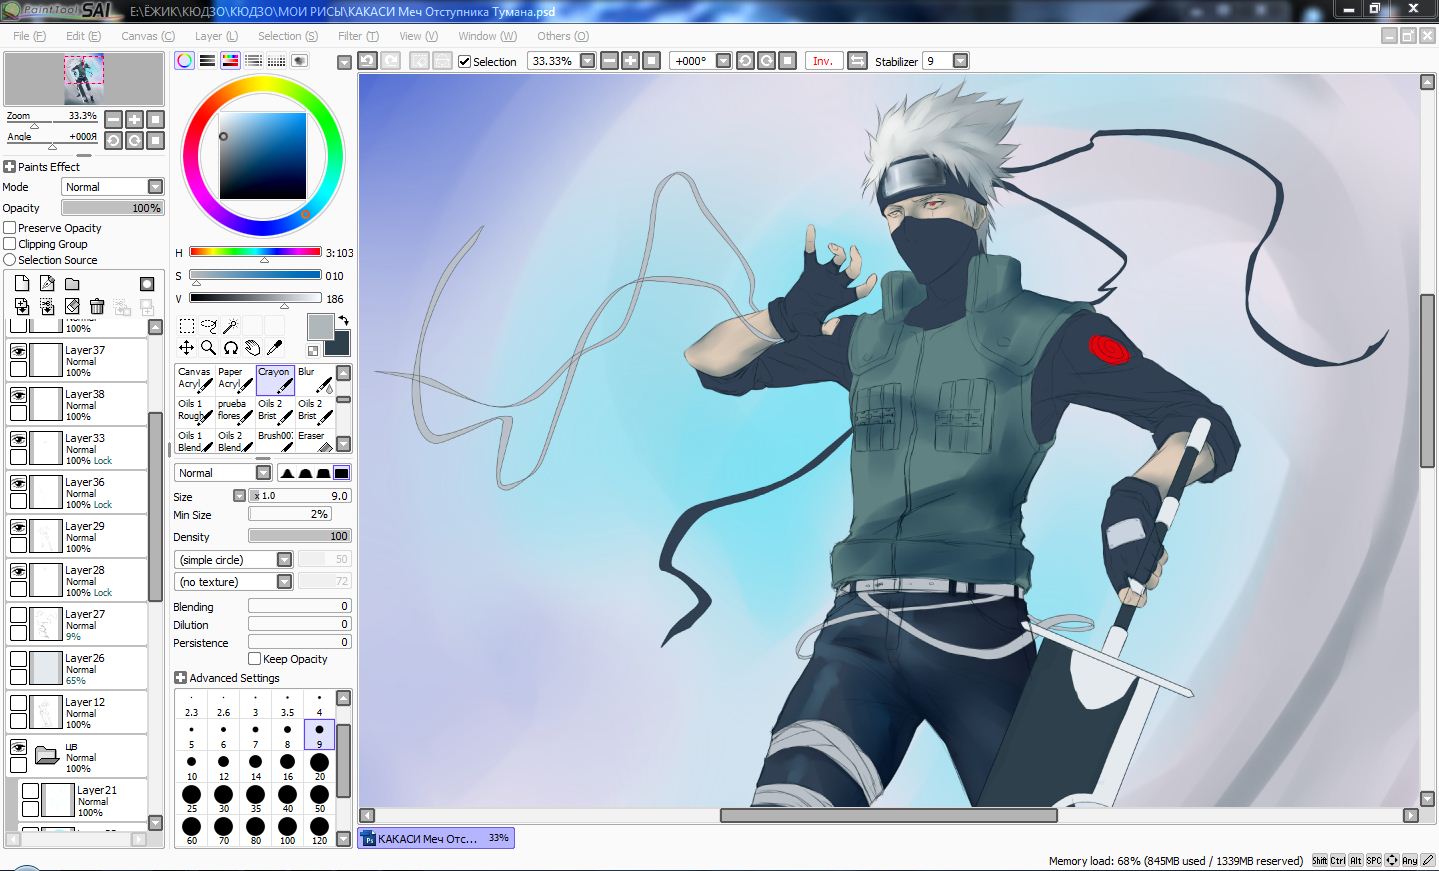1439x871 pixels.
Task: Open the Layer menu
Action: point(216,36)
